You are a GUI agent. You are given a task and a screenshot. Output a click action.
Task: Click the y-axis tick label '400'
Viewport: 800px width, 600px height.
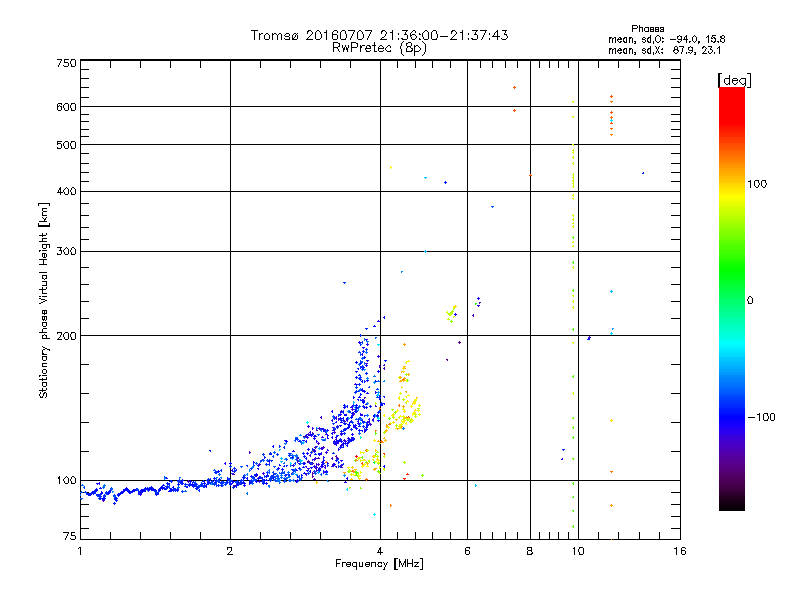pyautogui.click(x=66, y=191)
